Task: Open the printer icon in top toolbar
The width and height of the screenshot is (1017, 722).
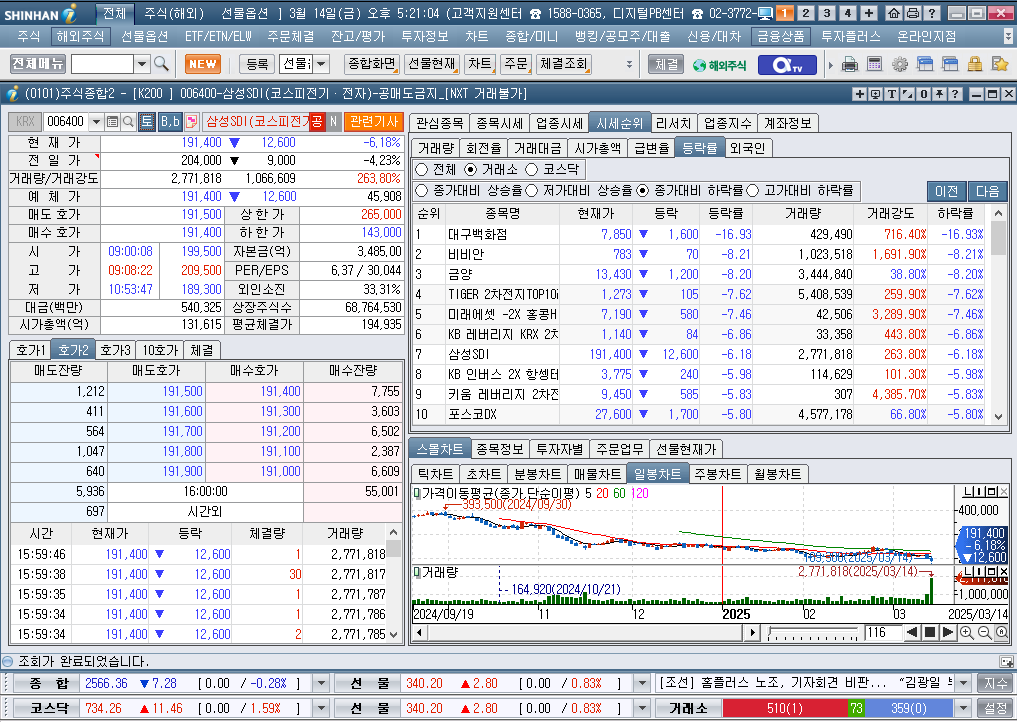Action: click(x=850, y=64)
